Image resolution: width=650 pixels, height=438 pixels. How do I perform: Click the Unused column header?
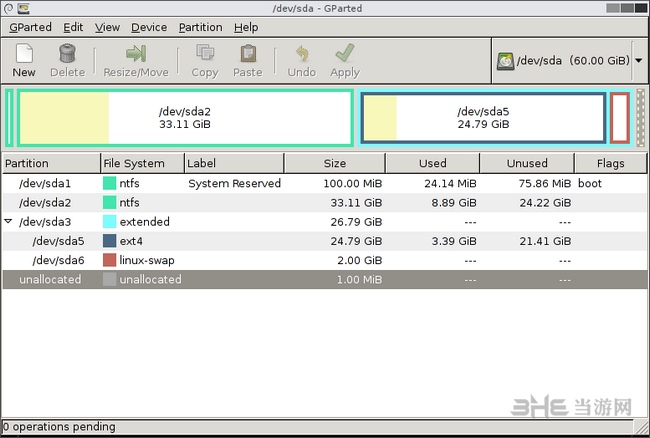pyautogui.click(x=527, y=163)
